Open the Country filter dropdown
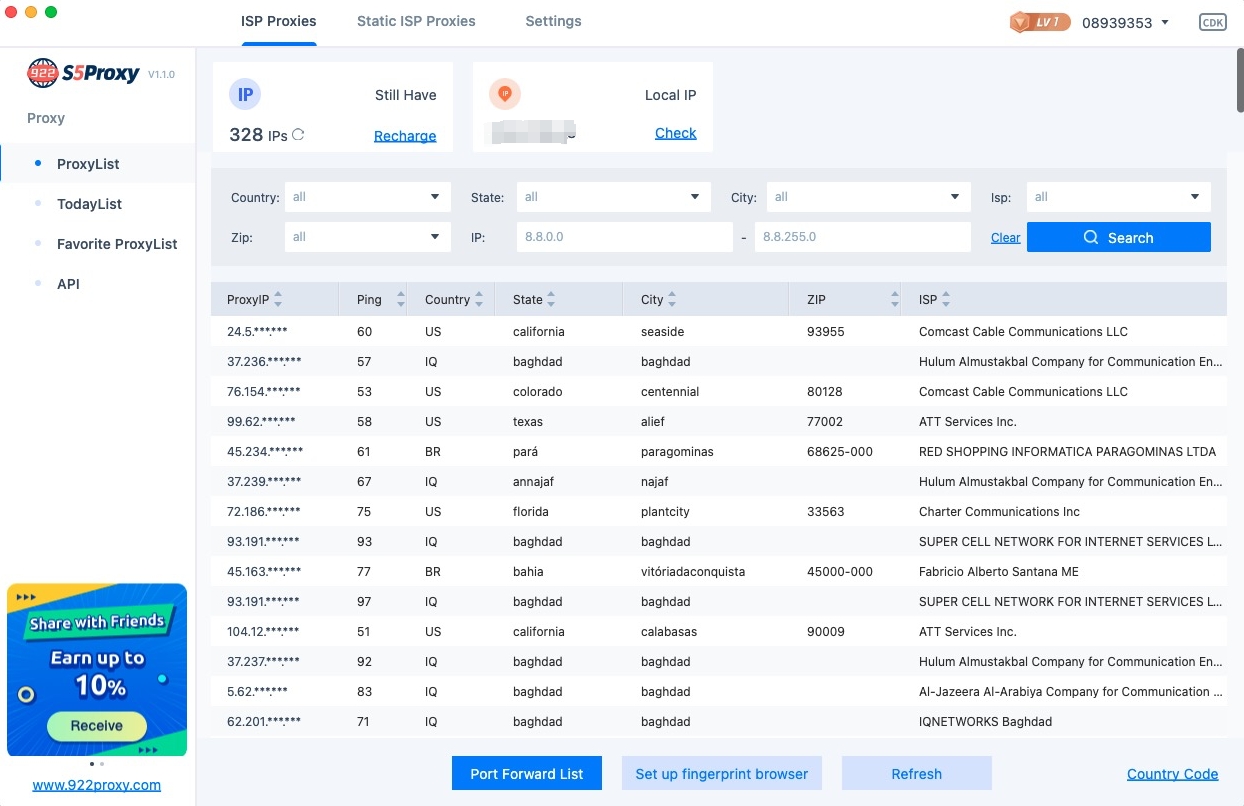 pos(367,197)
